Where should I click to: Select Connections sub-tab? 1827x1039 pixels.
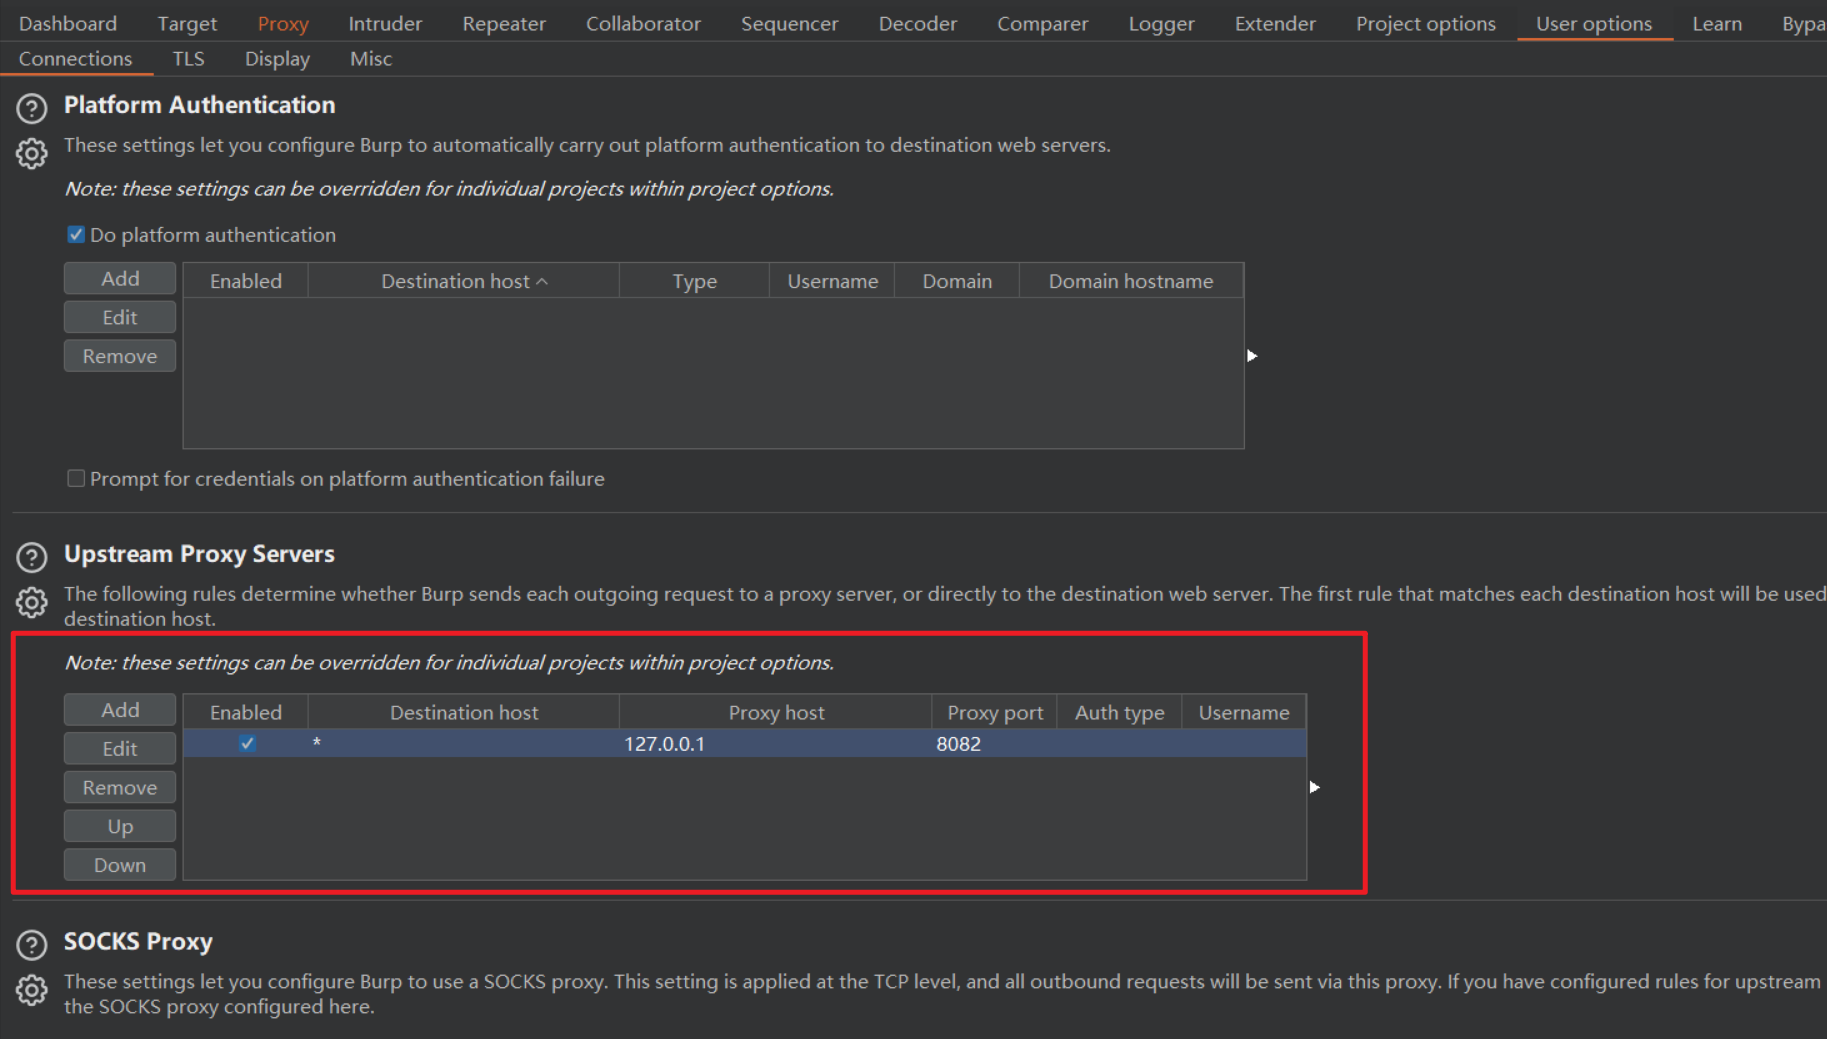[75, 59]
